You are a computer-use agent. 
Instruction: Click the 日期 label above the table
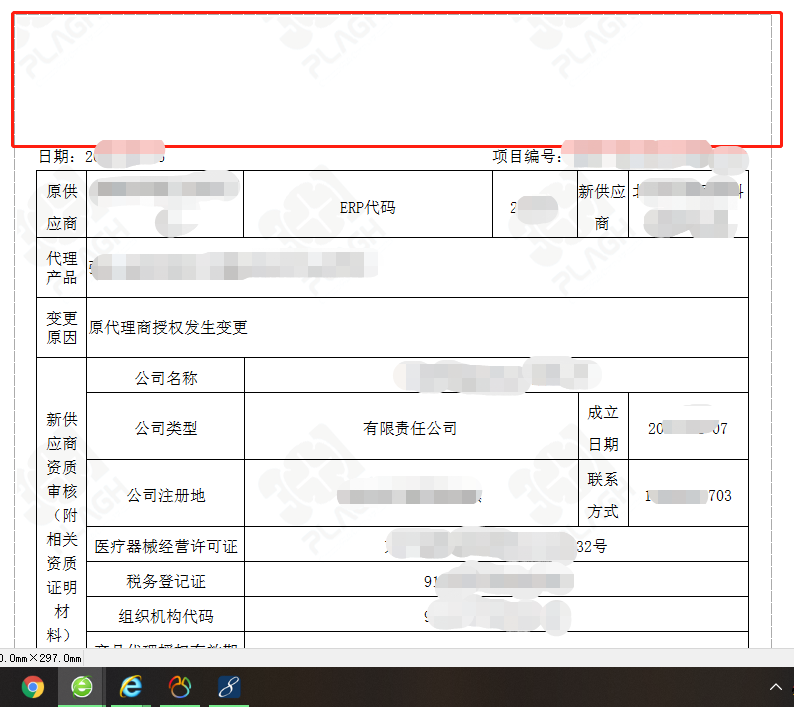(57, 156)
